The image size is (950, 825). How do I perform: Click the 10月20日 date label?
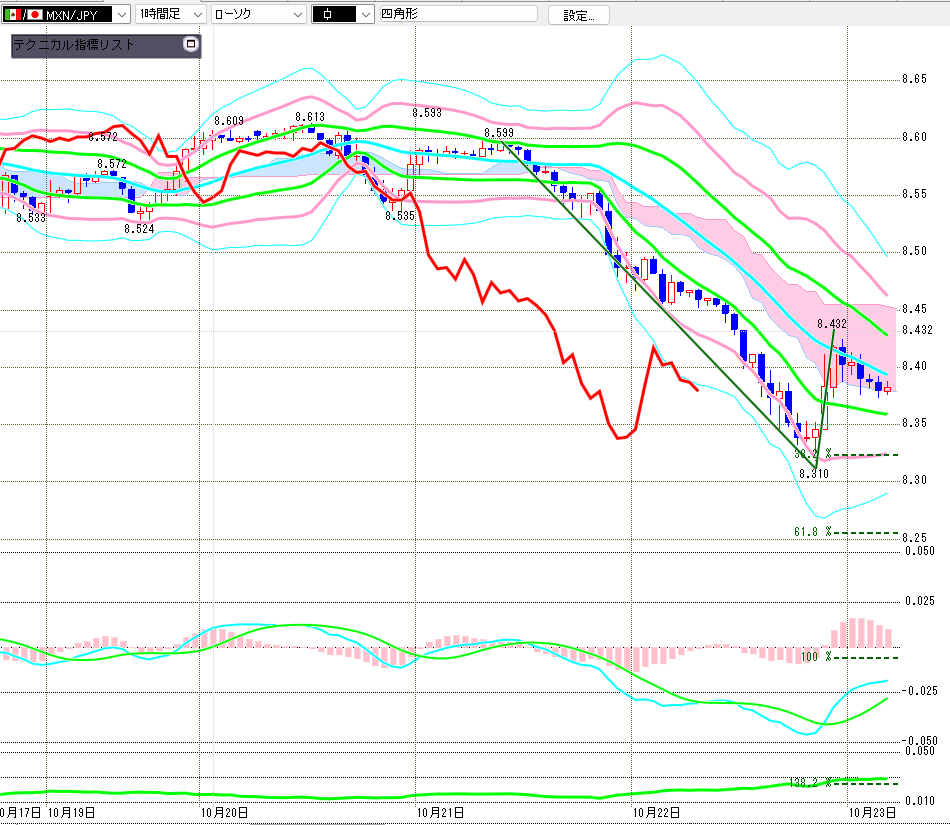click(x=224, y=813)
